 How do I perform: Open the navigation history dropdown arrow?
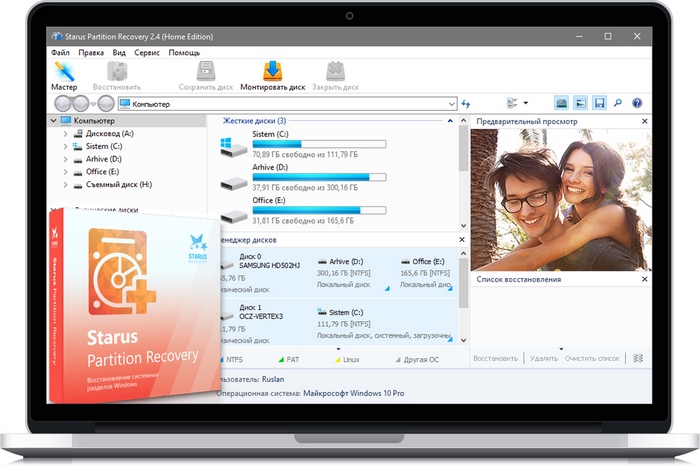[x=93, y=104]
